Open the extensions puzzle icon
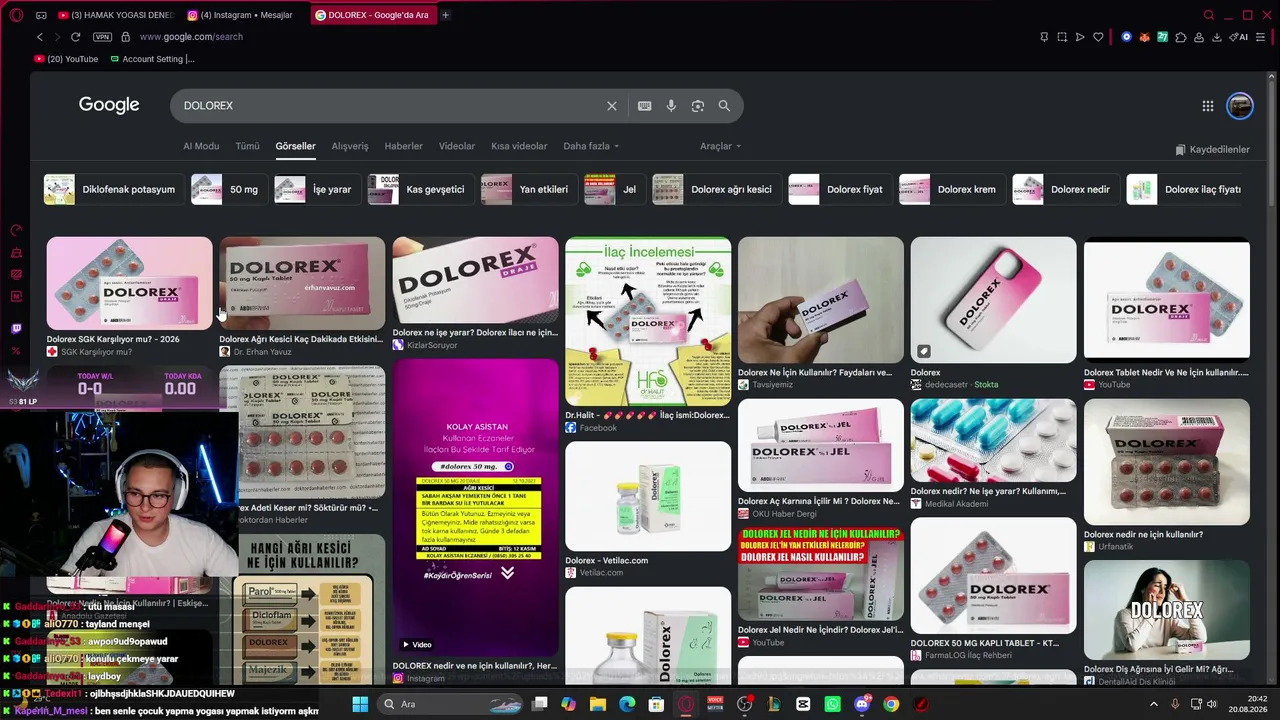This screenshot has width=1280, height=720. pyautogui.click(x=1181, y=37)
